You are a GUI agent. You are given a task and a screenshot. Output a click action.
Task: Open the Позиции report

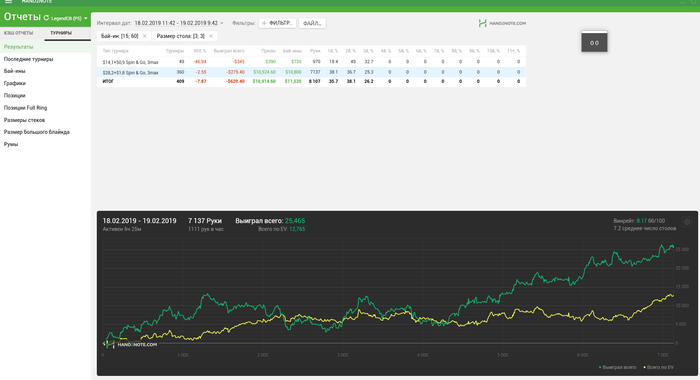tap(15, 96)
